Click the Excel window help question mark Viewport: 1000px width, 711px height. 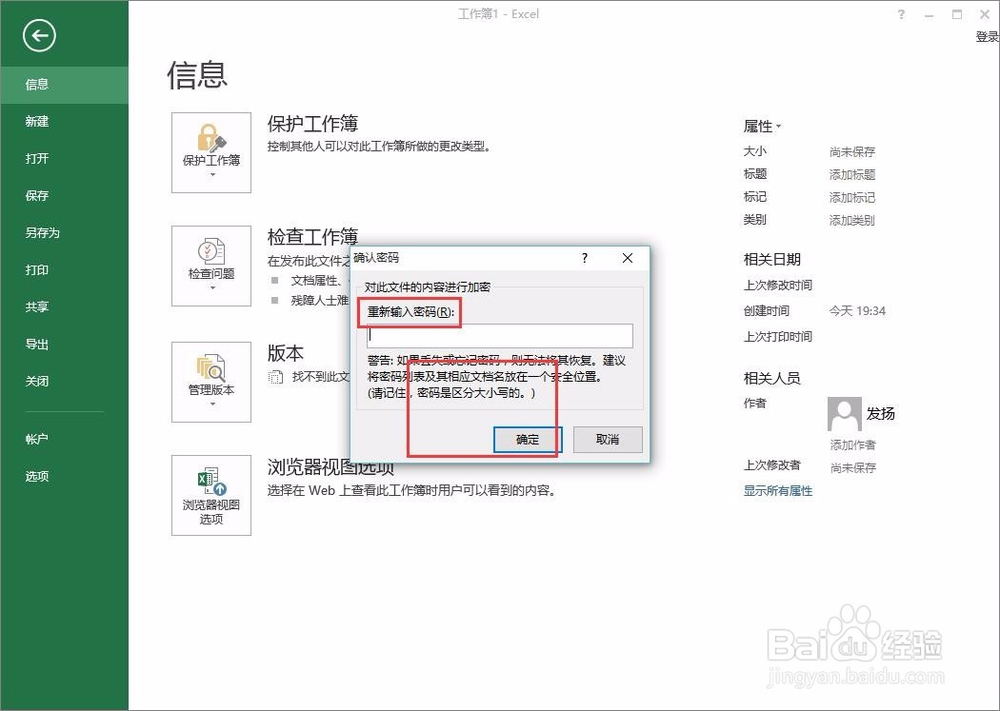(901, 14)
